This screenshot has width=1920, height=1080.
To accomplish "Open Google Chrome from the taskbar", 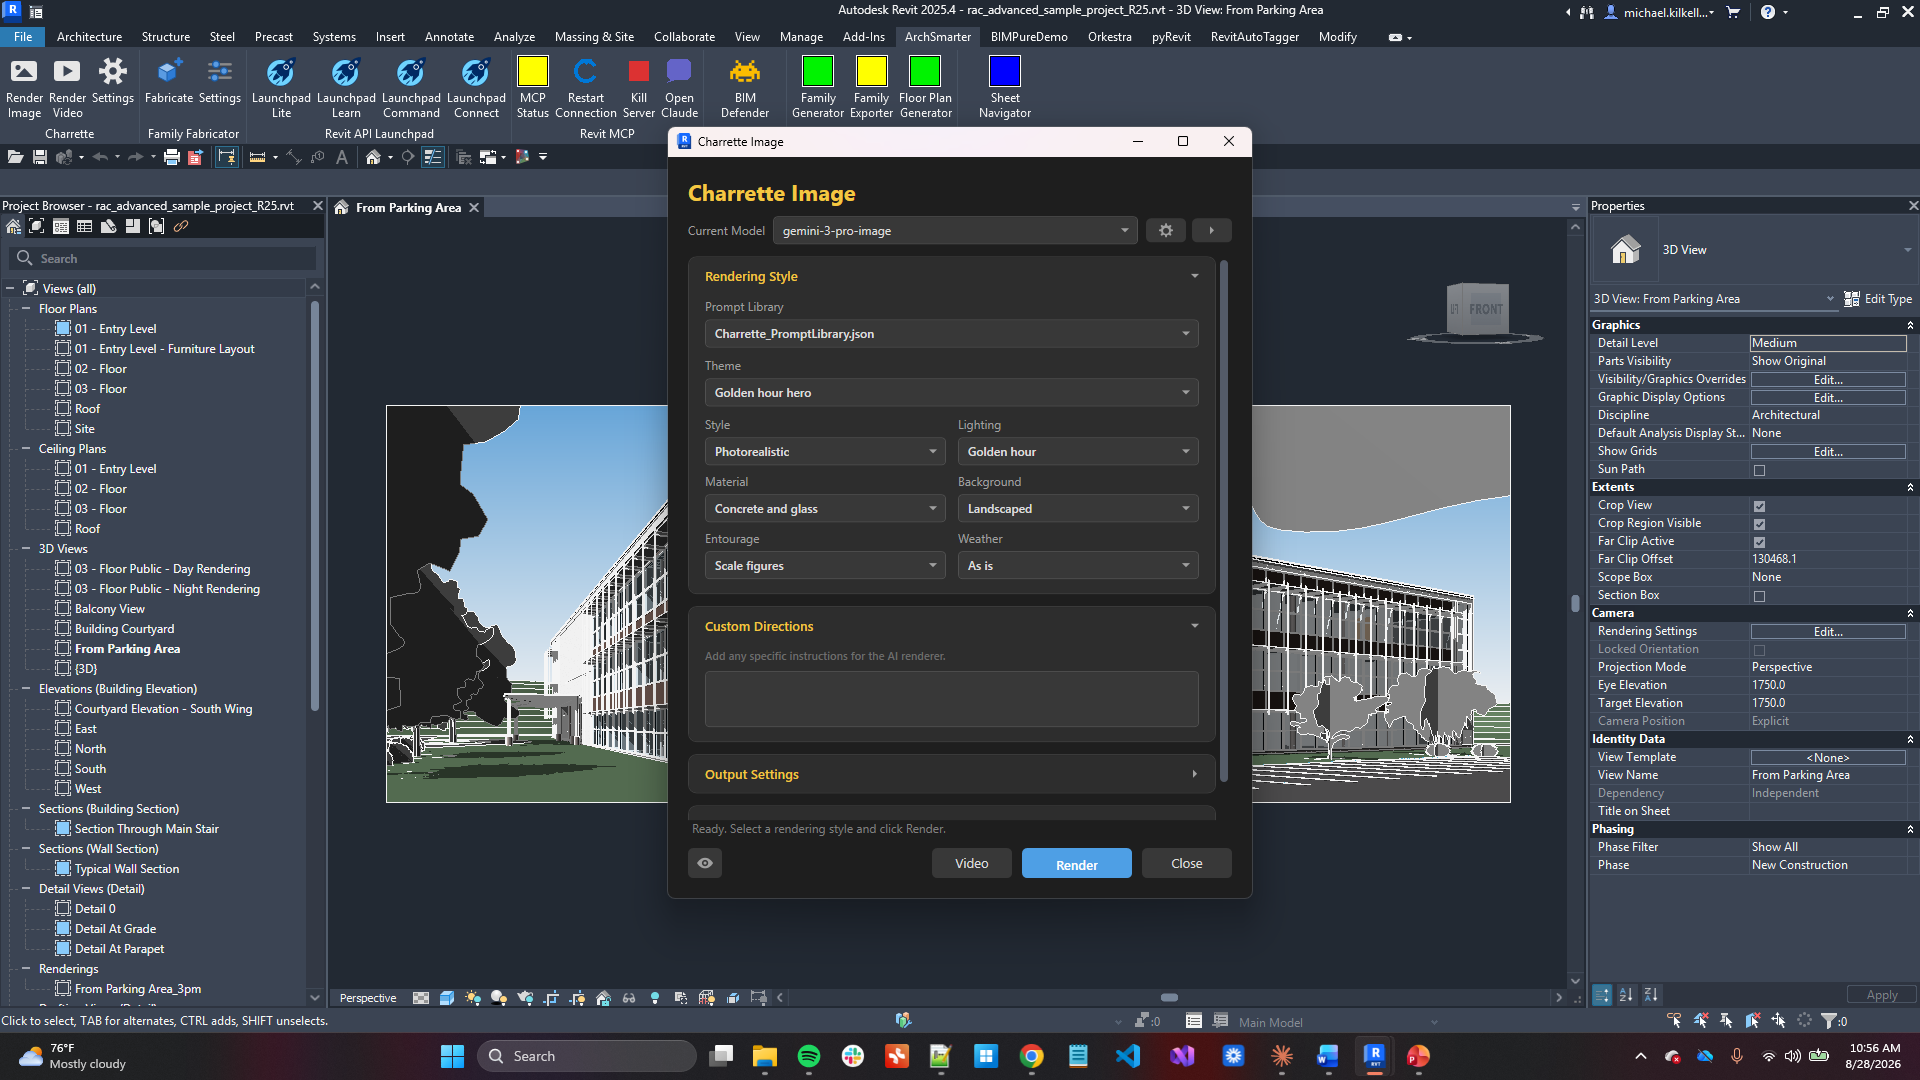I will tap(1031, 1056).
